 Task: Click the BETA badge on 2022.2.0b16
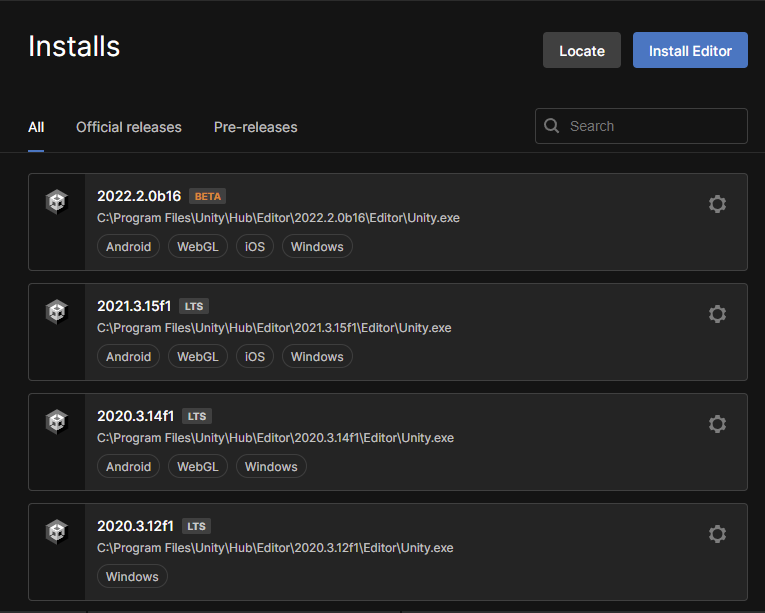coord(207,196)
